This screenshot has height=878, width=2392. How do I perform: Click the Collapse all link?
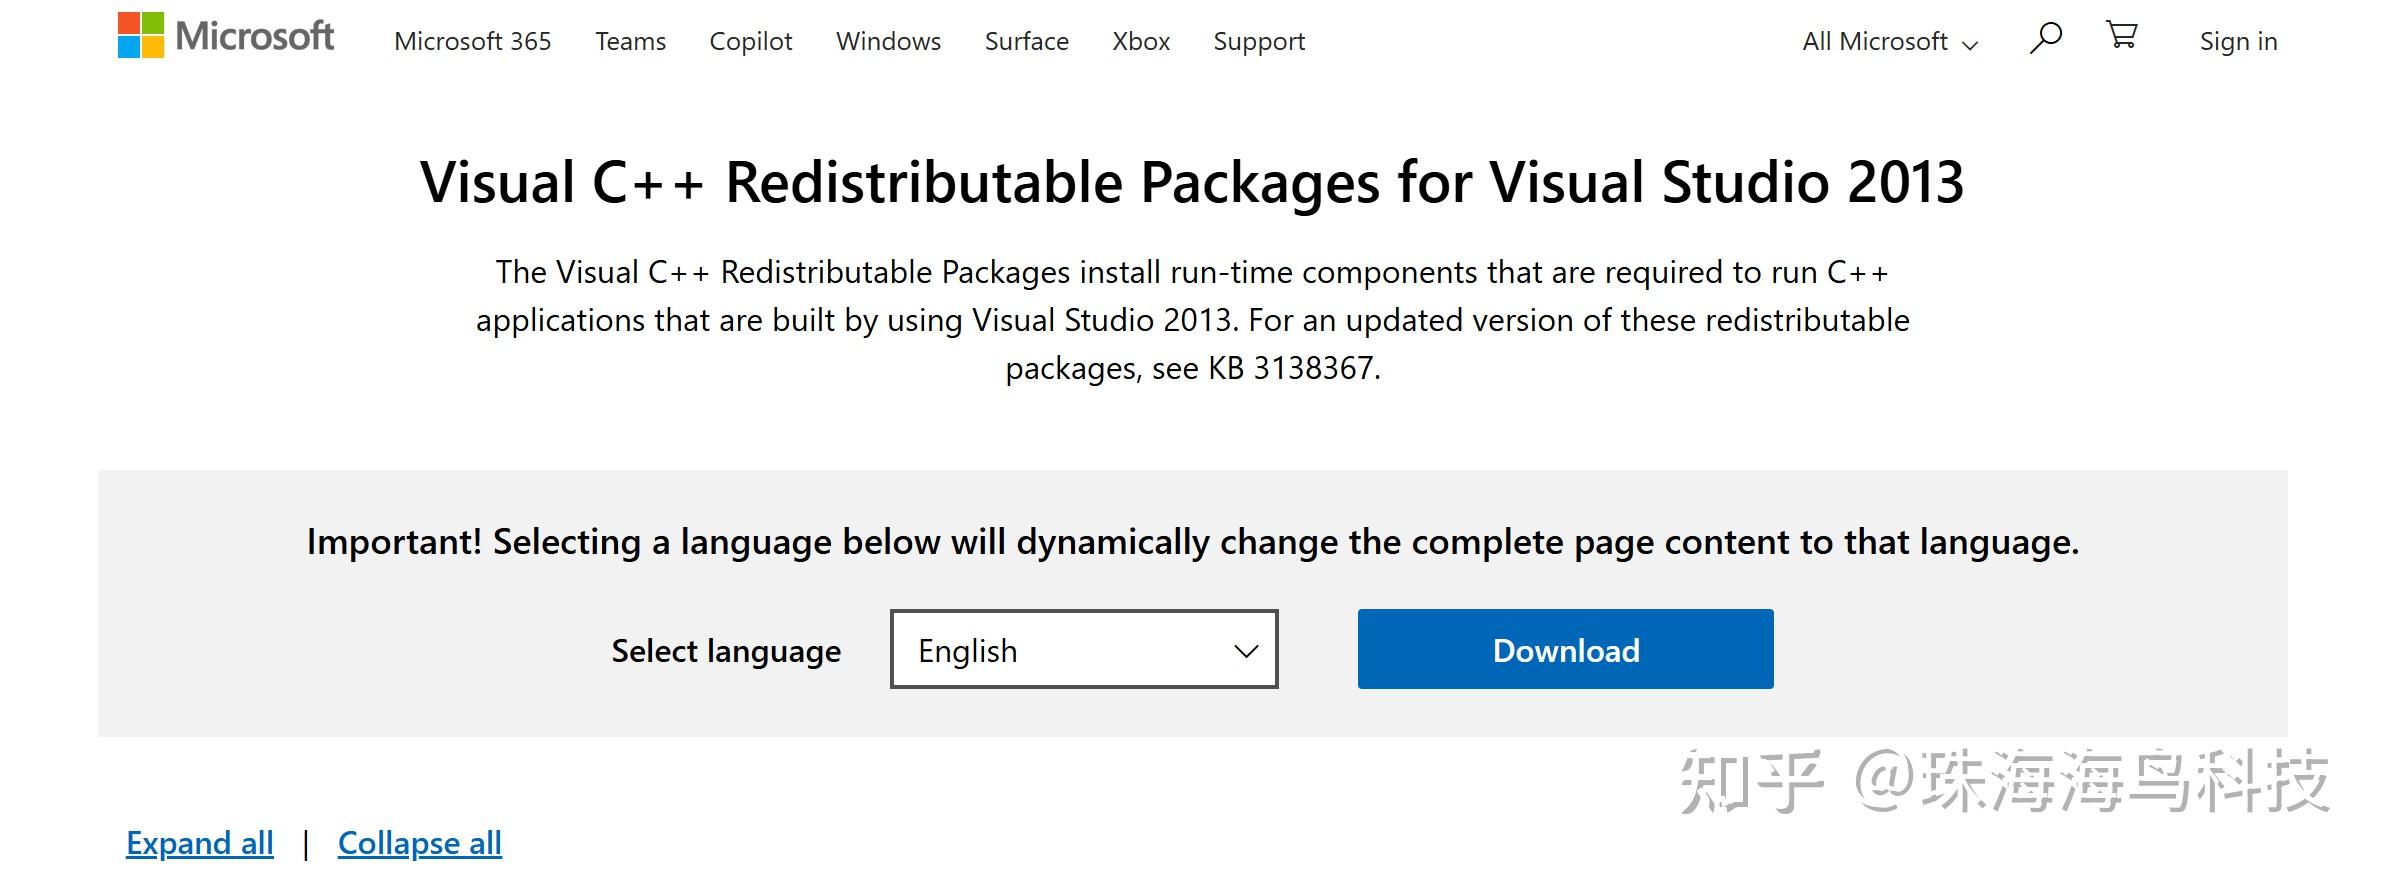point(419,843)
